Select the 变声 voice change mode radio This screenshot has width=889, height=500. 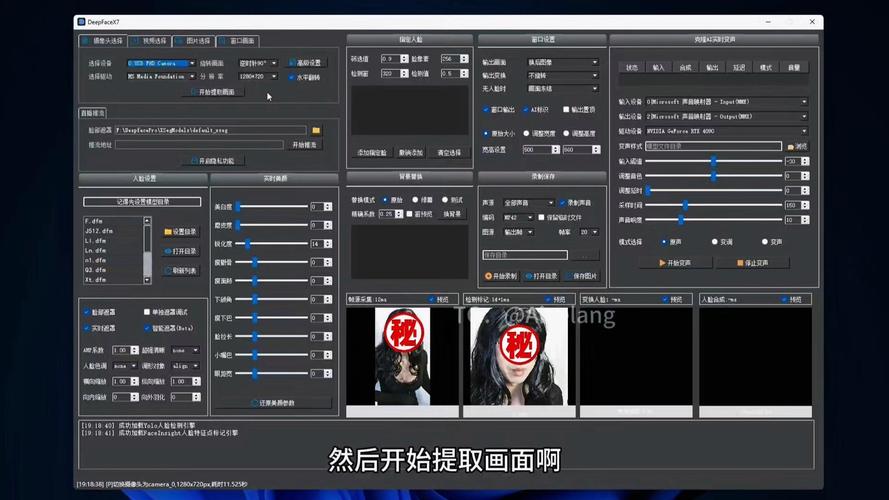[765, 242]
